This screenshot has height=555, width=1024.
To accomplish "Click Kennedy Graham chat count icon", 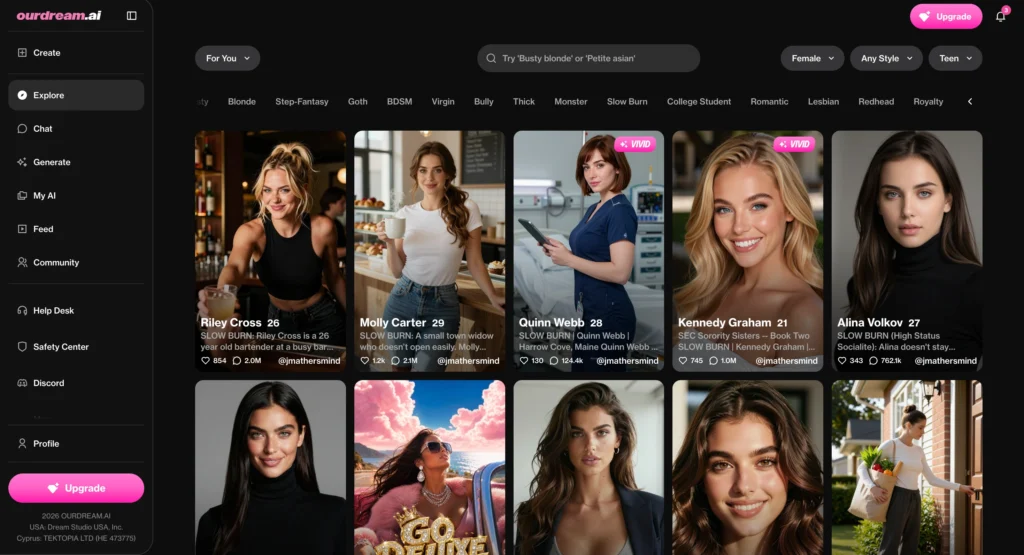I will click(713, 360).
